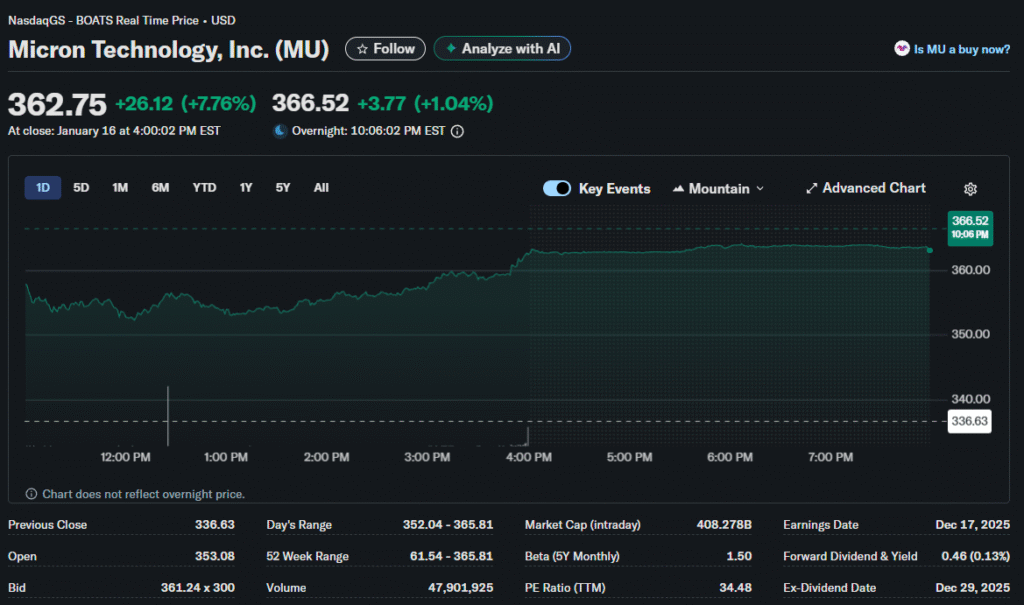The image size is (1024, 605).
Task: Click the moon icon beside Overnight
Action: pos(280,131)
